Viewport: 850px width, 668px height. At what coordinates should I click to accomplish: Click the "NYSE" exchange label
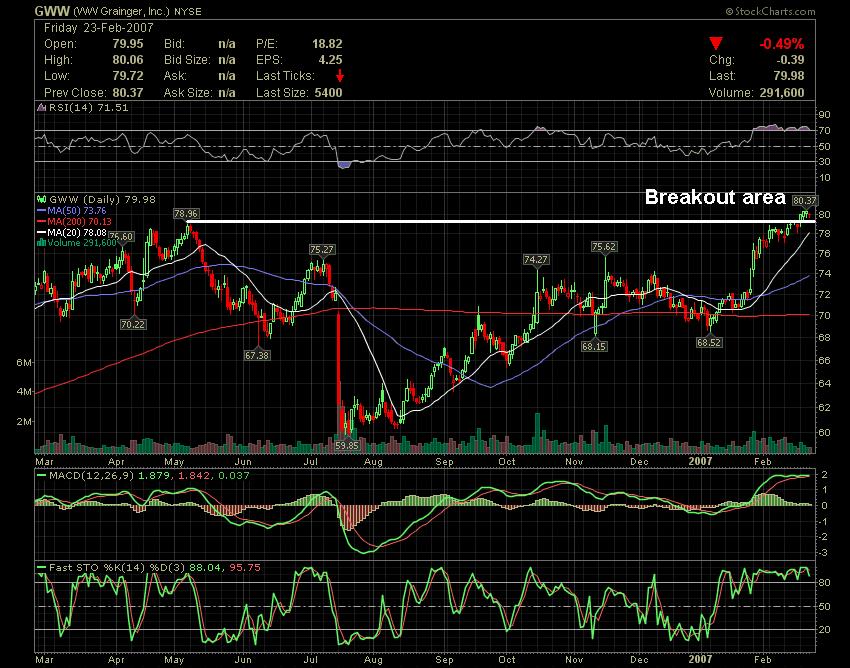(188, 11)
